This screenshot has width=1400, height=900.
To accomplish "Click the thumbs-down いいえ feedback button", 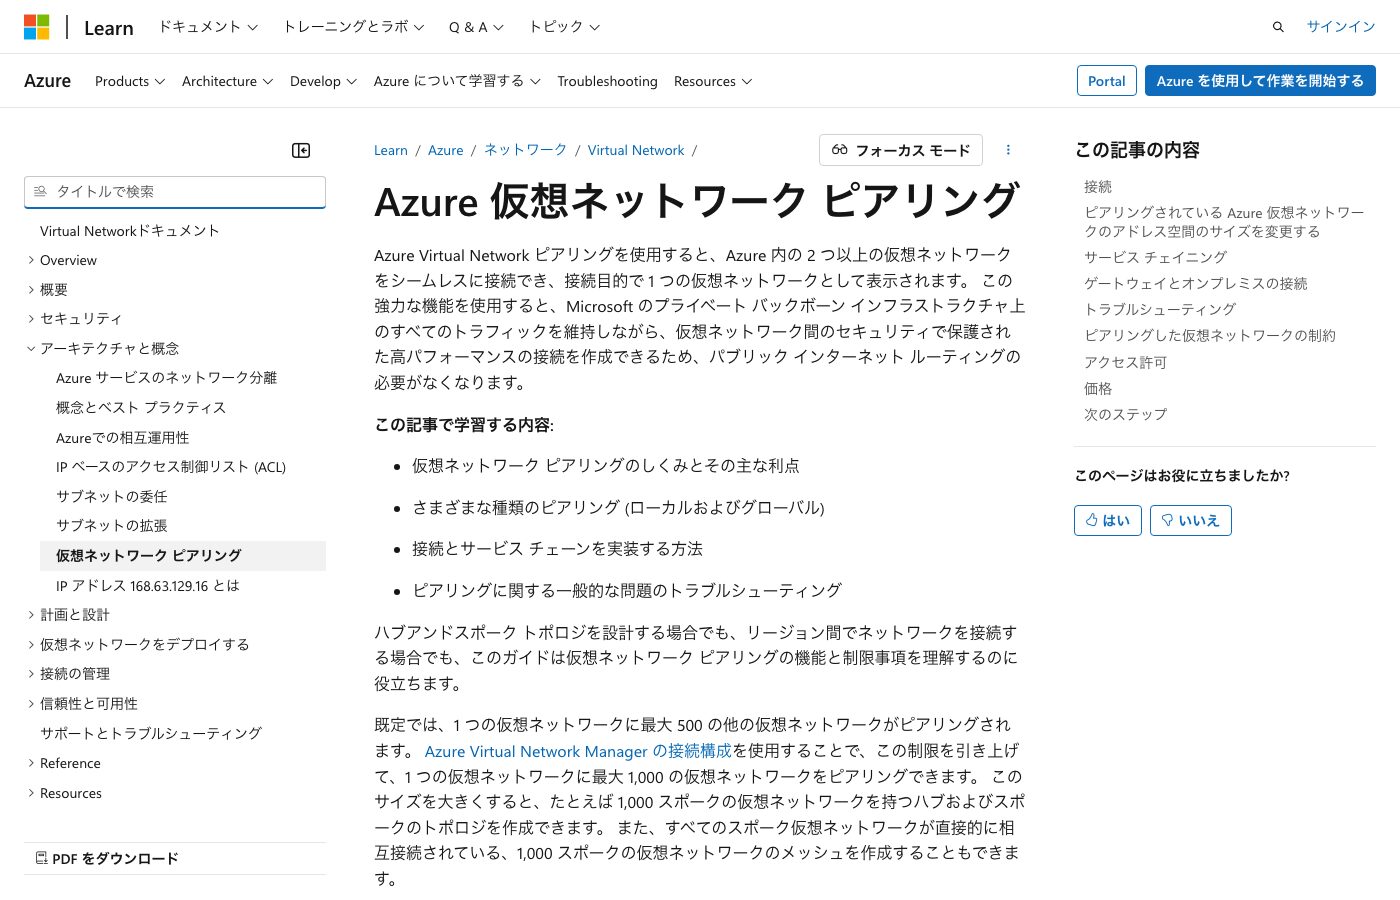I will click(1190, 520).
